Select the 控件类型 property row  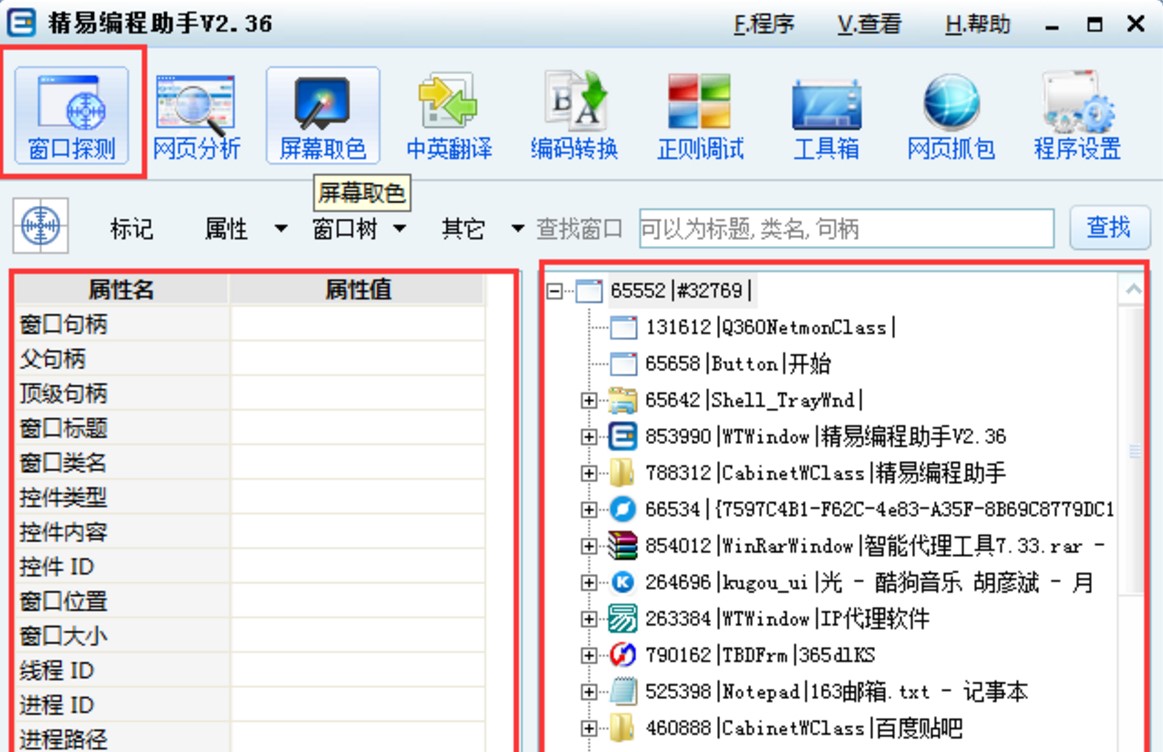click(x=250, y=498)
